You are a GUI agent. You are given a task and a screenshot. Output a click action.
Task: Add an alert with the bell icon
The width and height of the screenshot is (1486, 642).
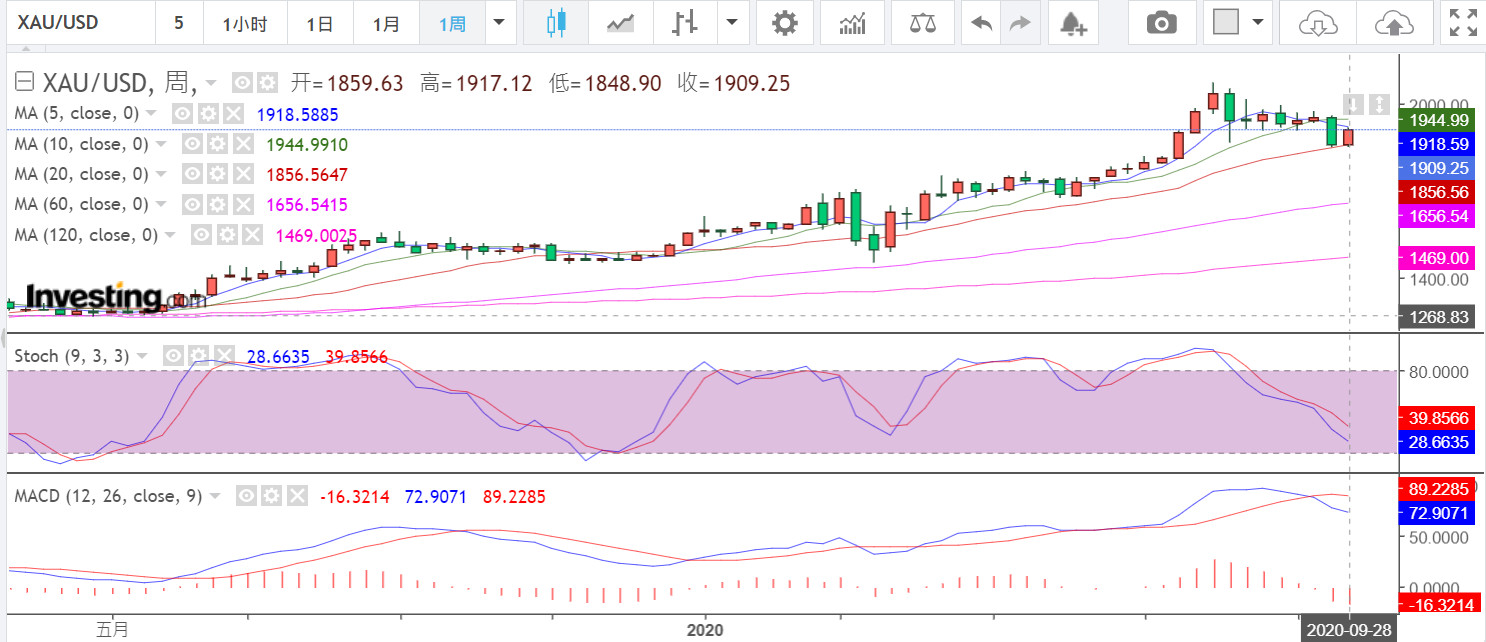point(1072,23)
